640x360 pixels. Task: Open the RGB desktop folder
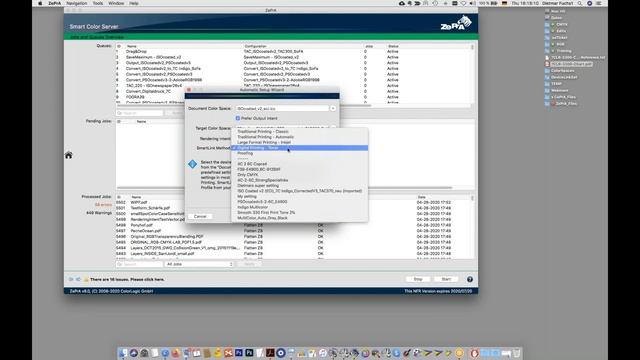[x=555, y=44]
